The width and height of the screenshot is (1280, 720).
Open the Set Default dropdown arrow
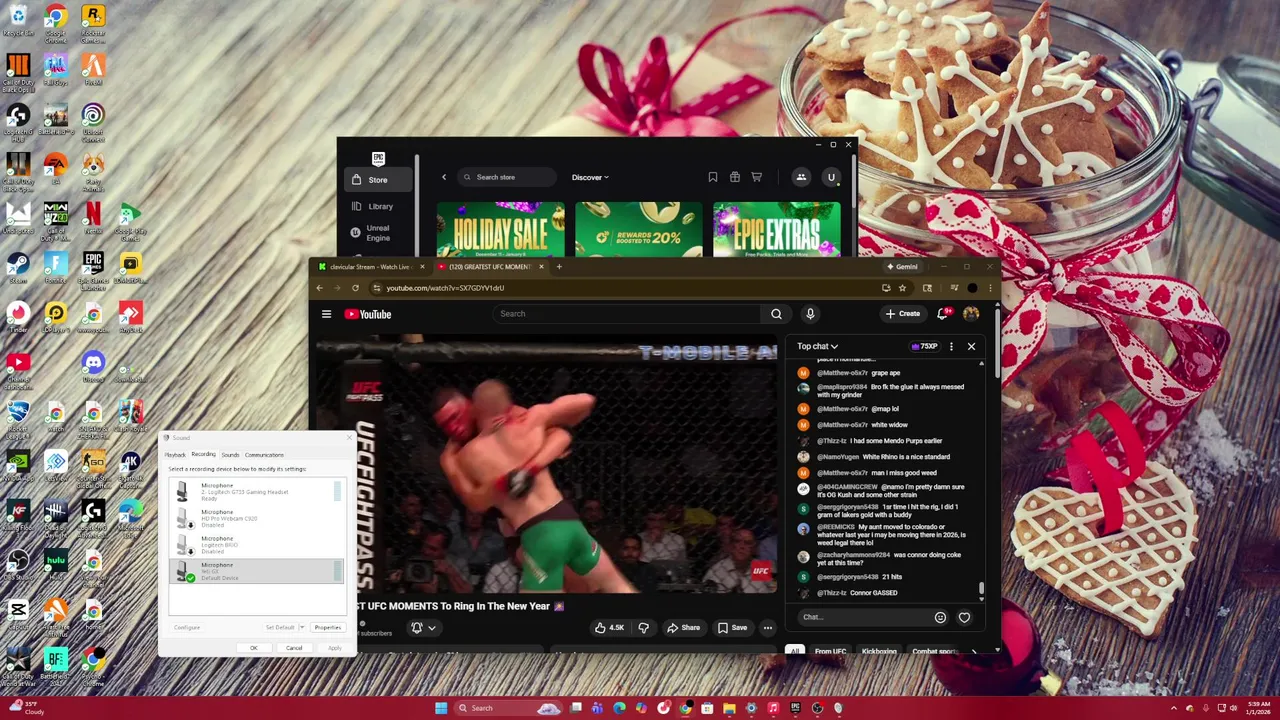pyautogui.click(x=302, y=627)
